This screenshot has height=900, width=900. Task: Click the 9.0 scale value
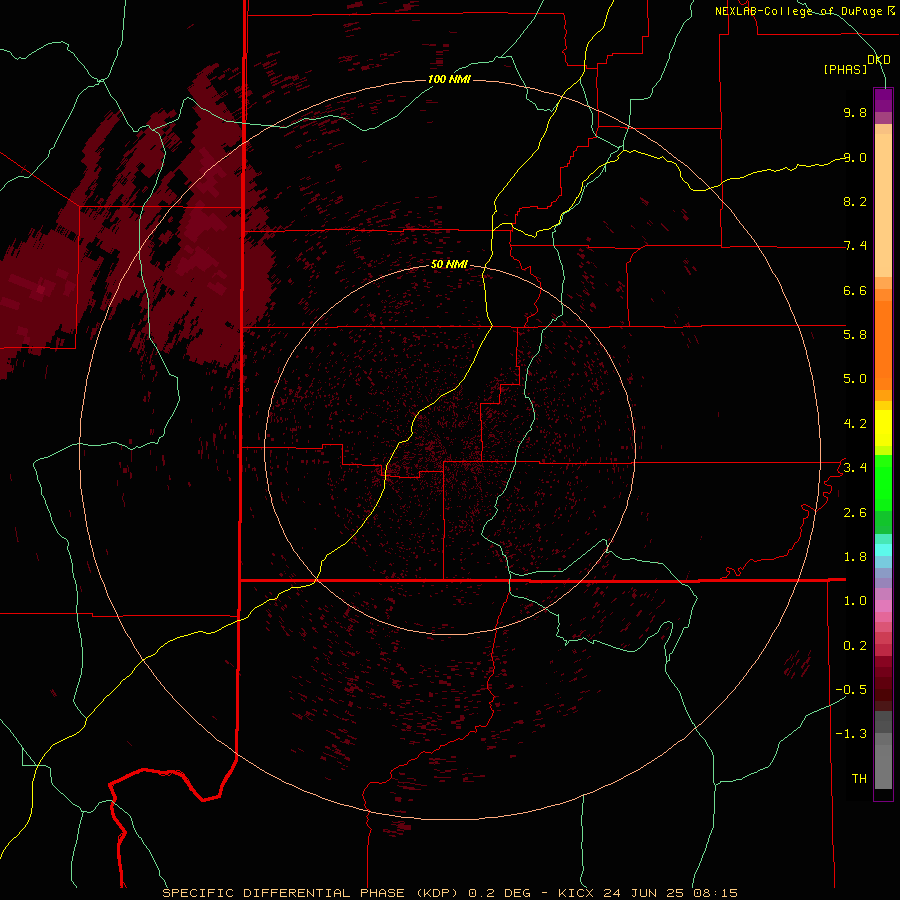pyautogui.click(x=855, y=157)
